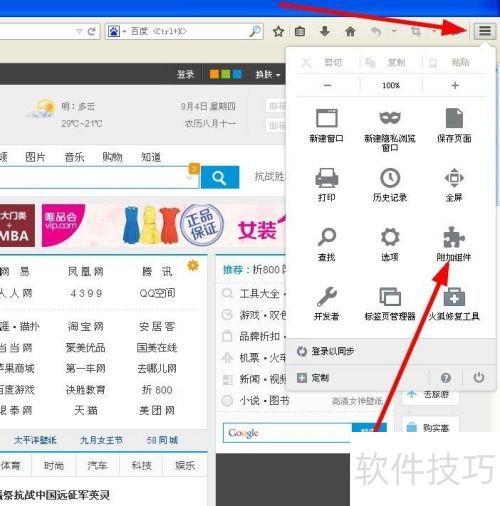This screenshot has width=500, height=506.
Task: Open Firefox repair tool (火狐修复工具)
Action: pos(454,303)
